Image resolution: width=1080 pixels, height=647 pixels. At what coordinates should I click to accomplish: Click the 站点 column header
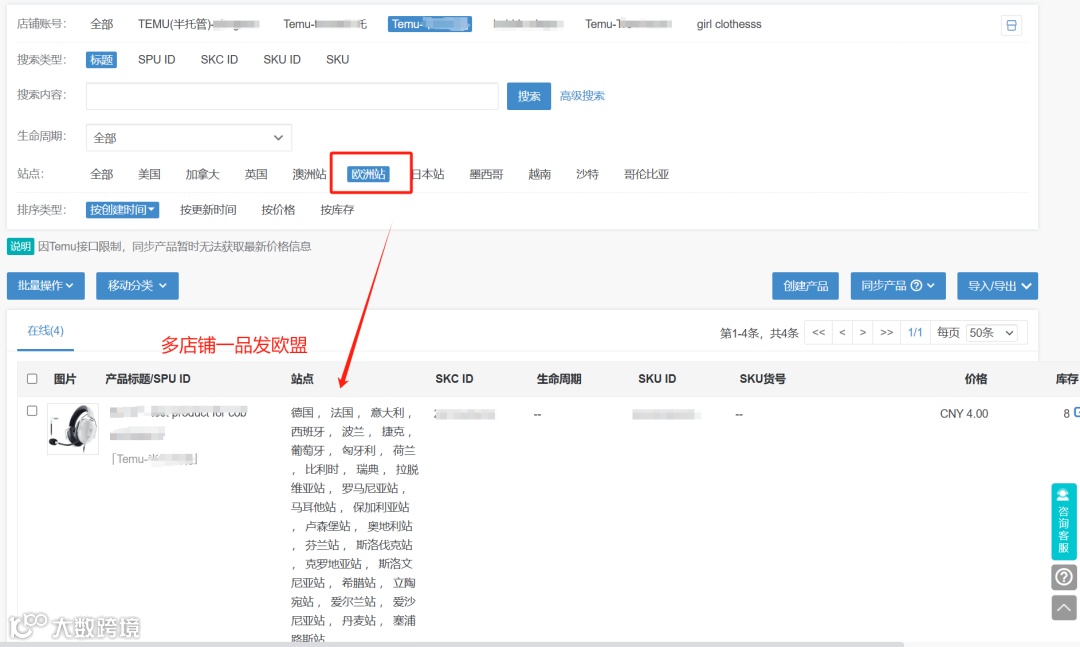302,378
